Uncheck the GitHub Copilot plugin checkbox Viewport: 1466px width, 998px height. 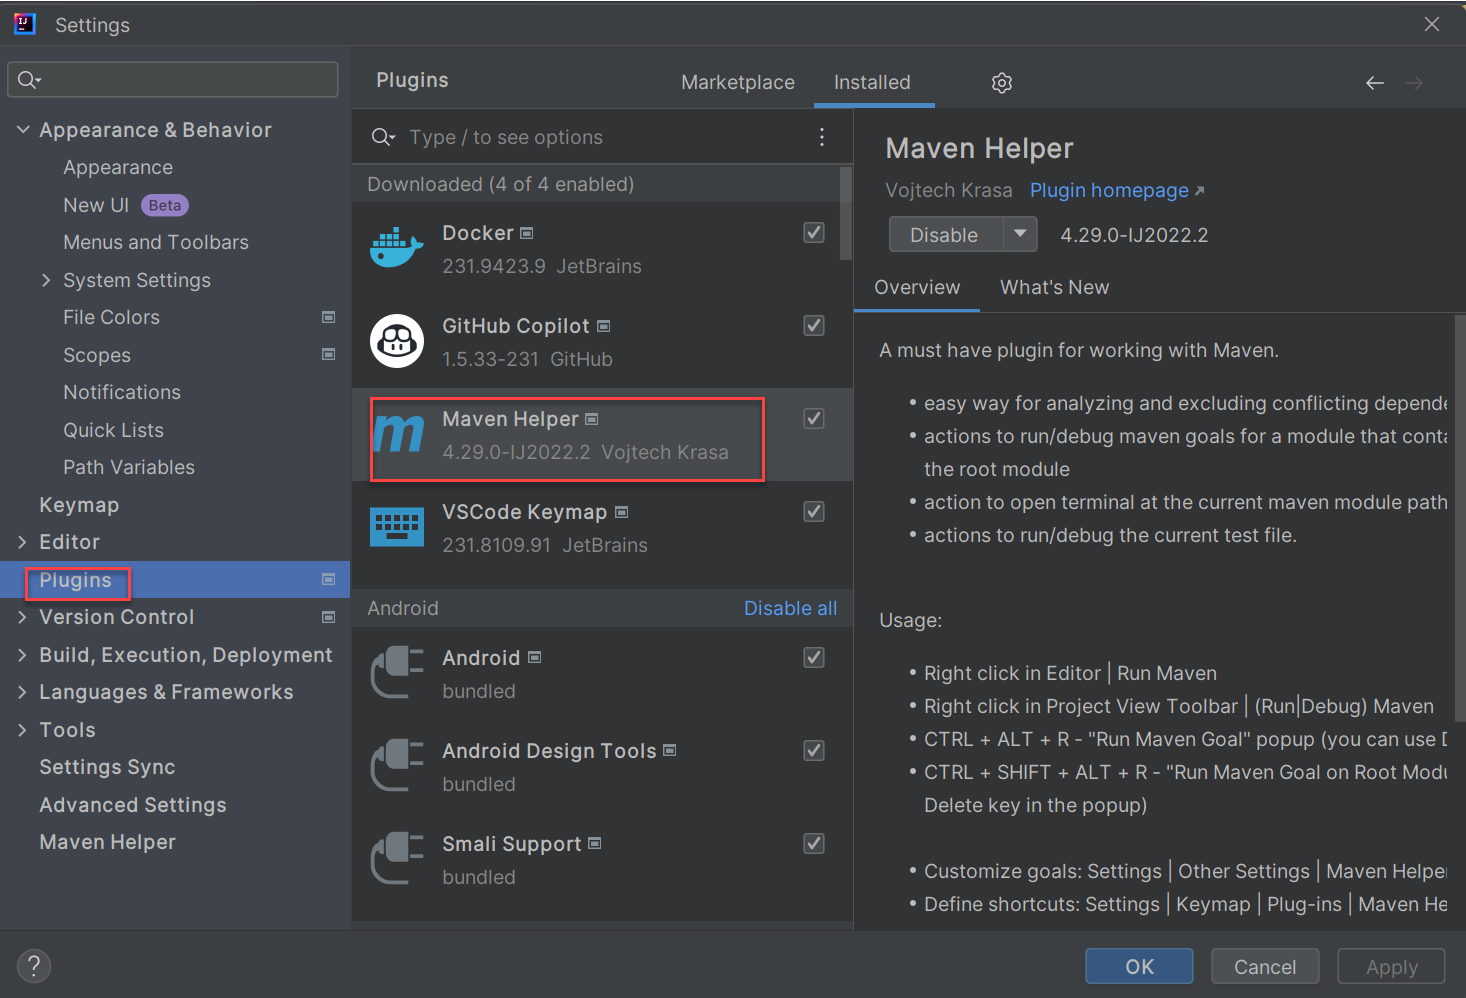(x=814, y=325)
